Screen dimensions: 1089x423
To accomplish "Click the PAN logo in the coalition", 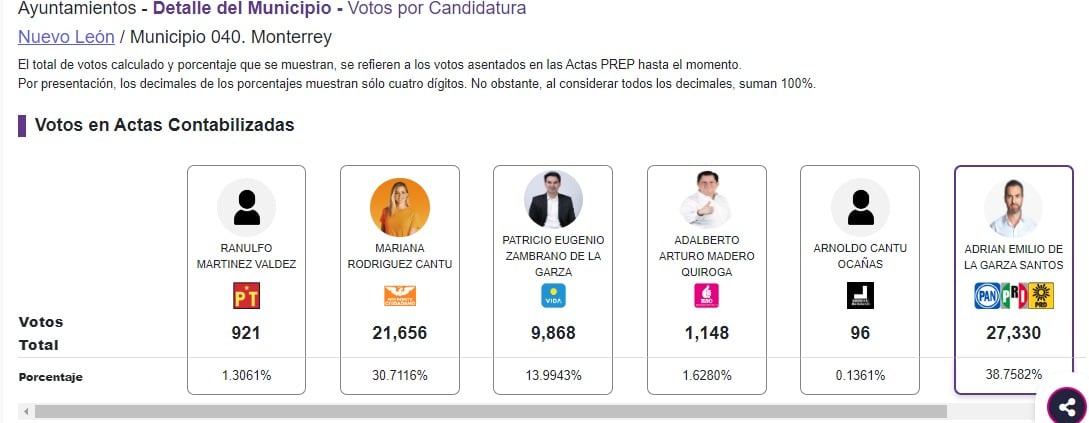I will (987, 296).
